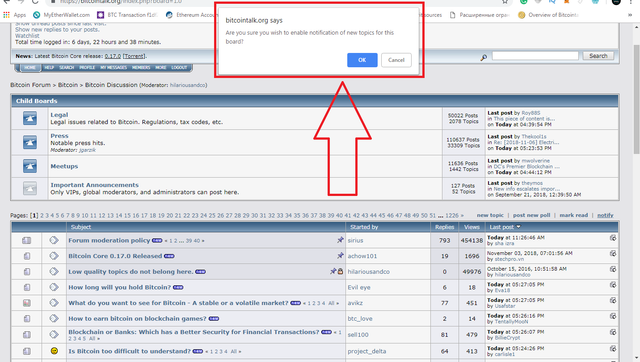Go to last post of Blockchain or Banks thread
The height and width of the screenshot is (362, 640).
tap(613, 332)
